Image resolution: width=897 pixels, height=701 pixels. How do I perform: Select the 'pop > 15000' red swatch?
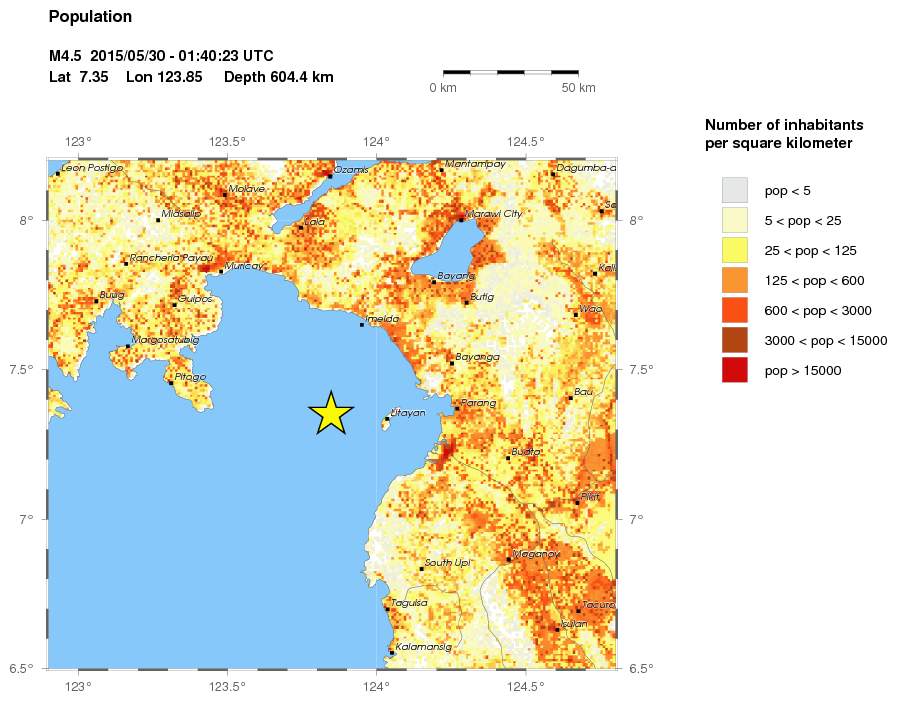pyautogui.click(x=735, y=370)
